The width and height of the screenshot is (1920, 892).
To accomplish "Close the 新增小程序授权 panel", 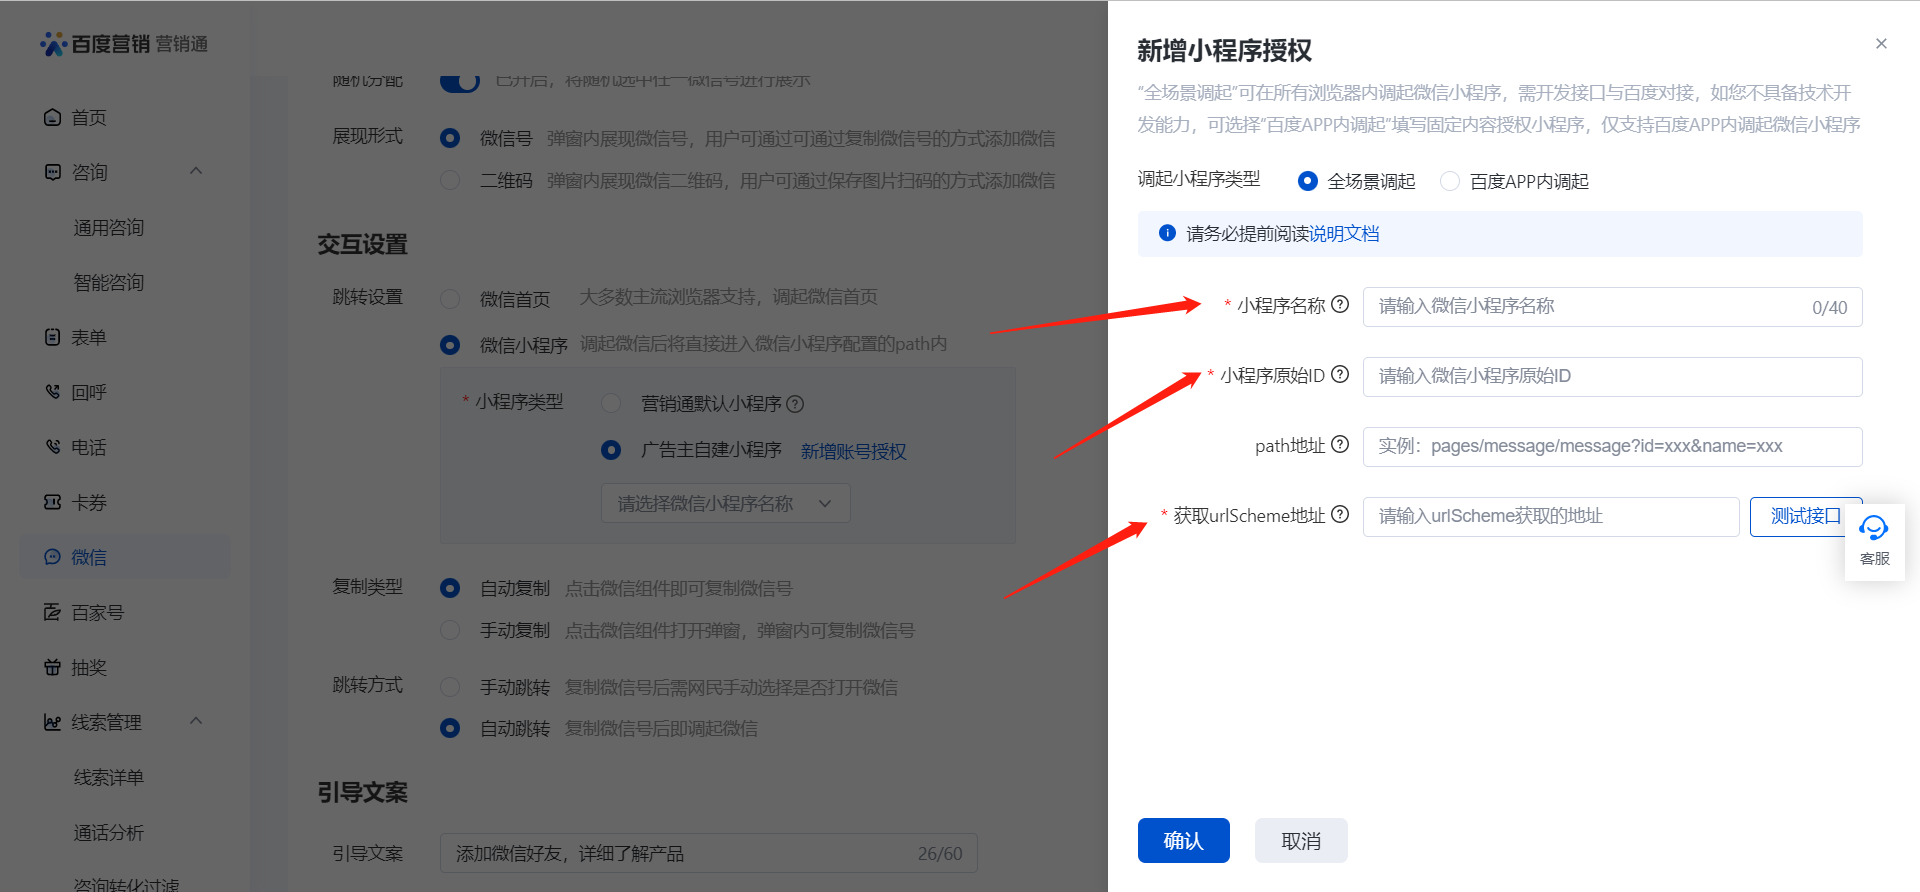I will (x=1881, y=44).
